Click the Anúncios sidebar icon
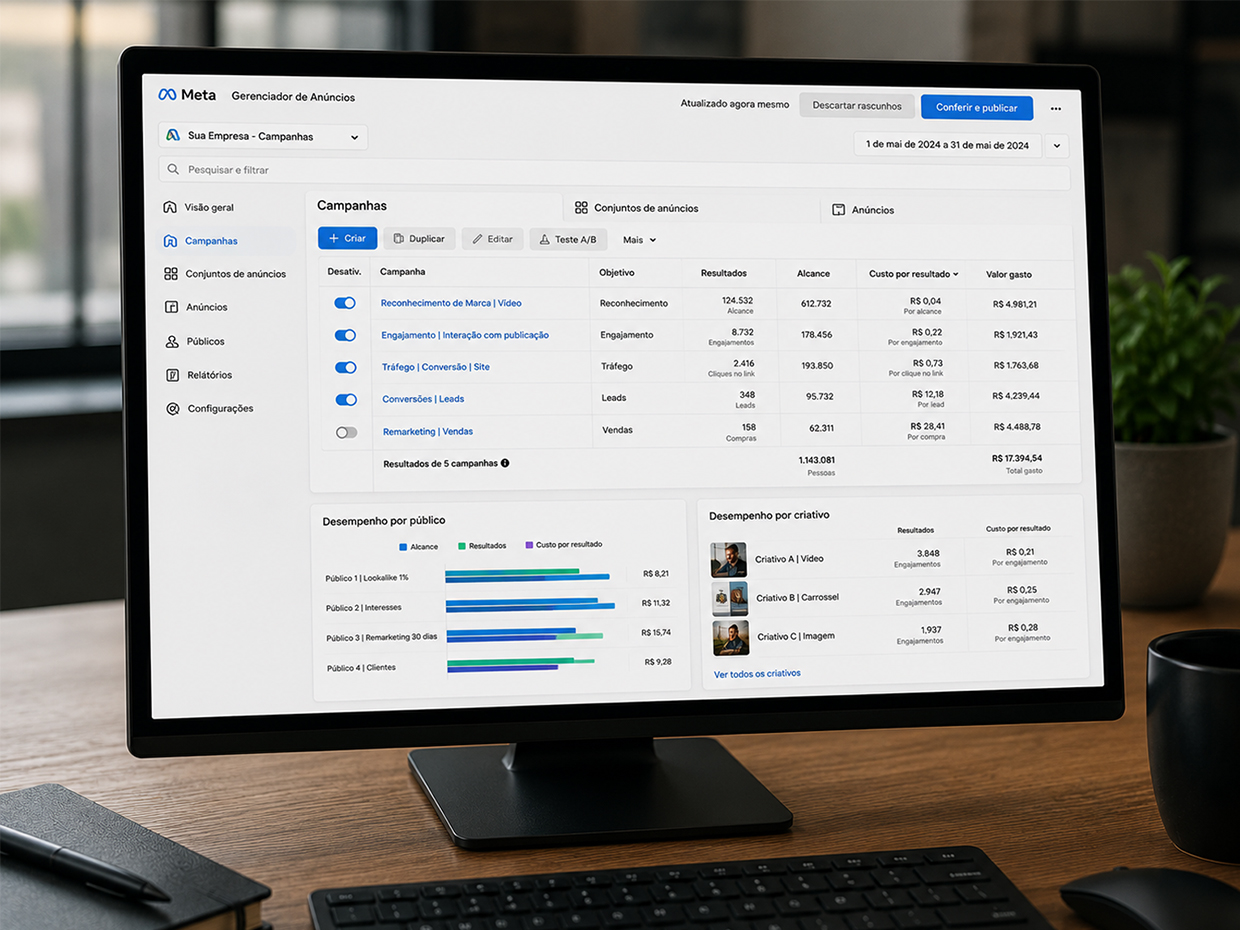This screenshot has height=930, width=1240. (171, 307)
